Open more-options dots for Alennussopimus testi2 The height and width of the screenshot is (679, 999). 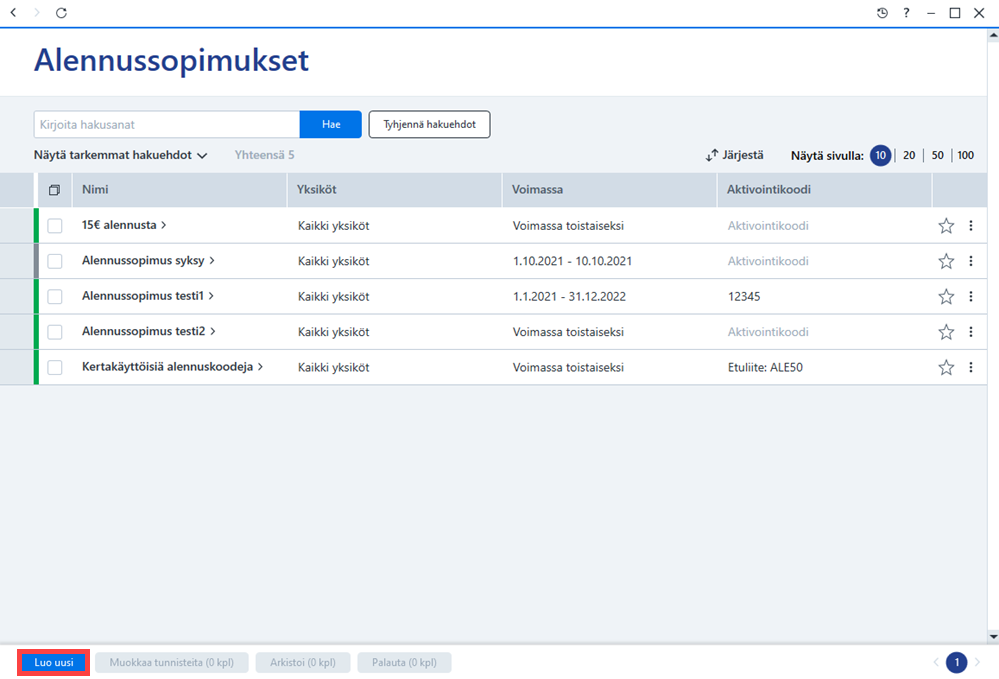pyautogui.click(x=971, y=332)
